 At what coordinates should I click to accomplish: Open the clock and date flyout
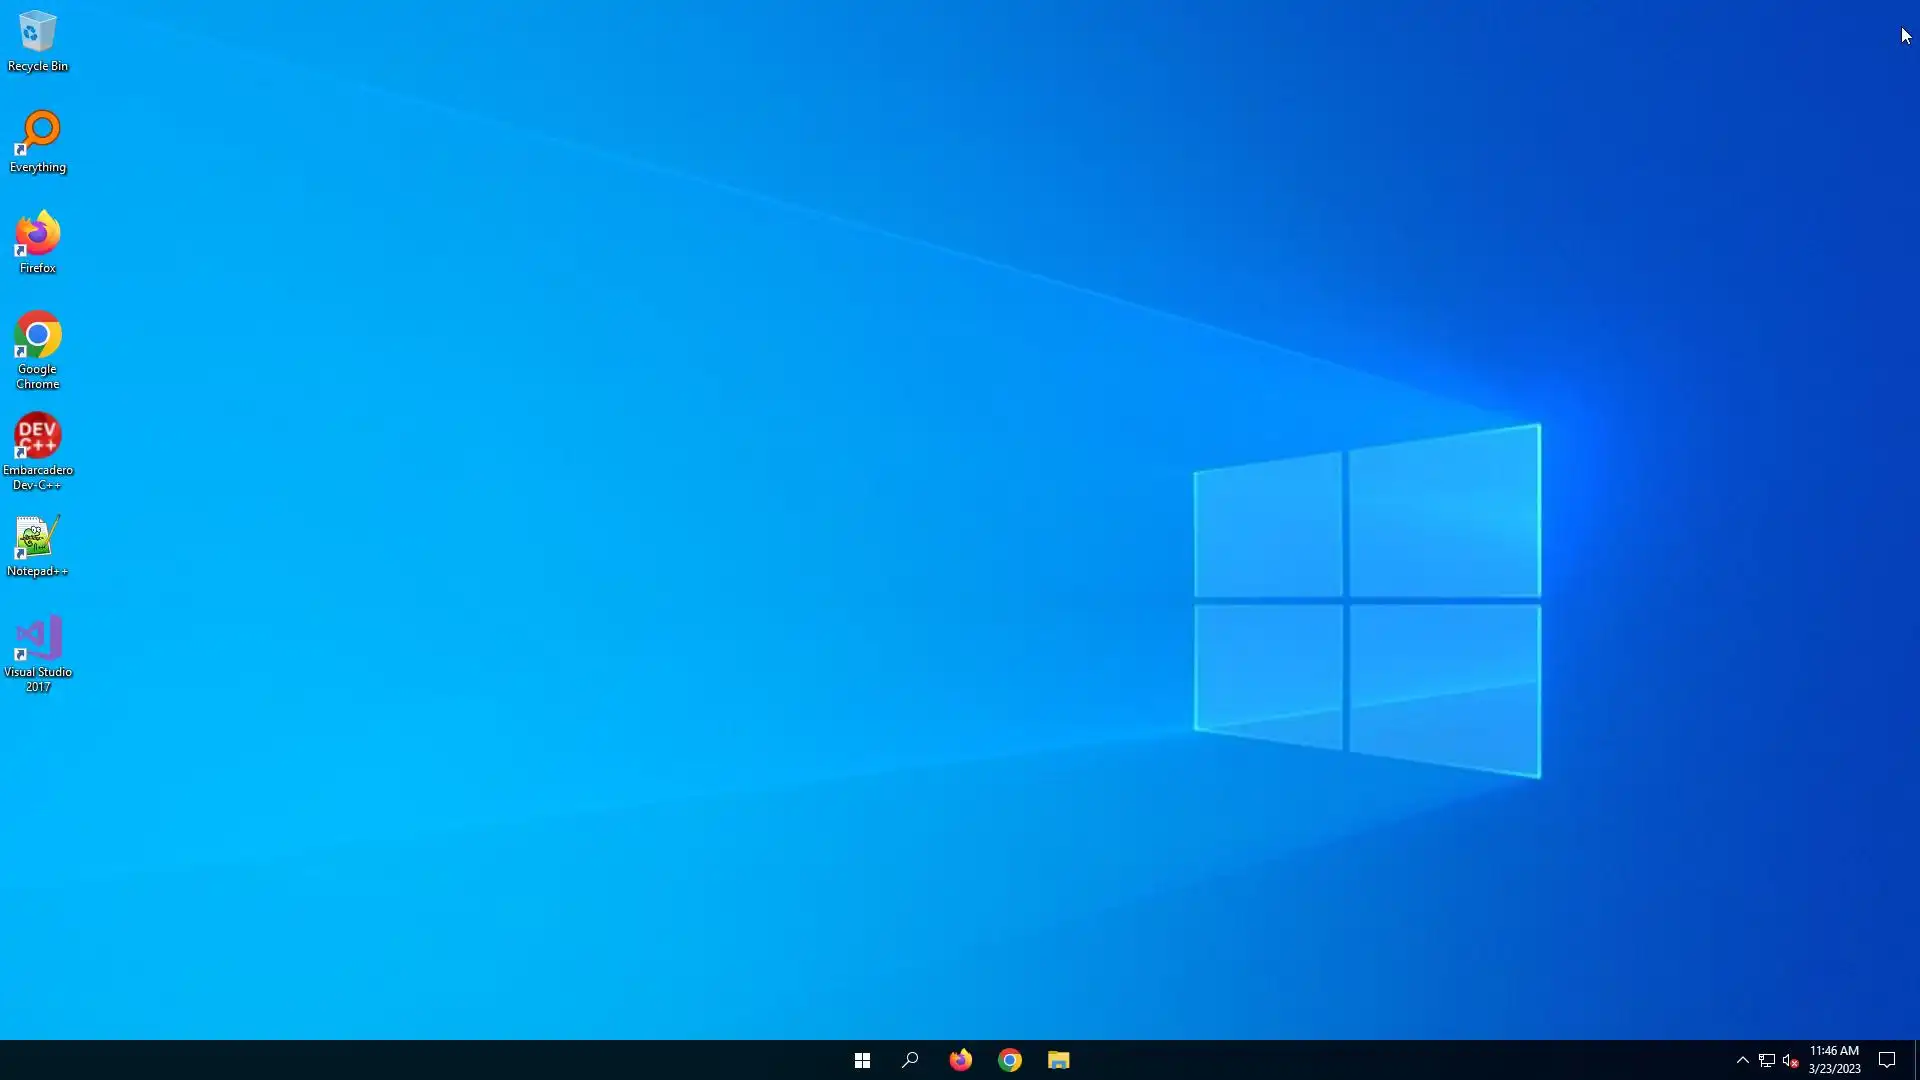click(1834, 1060)
